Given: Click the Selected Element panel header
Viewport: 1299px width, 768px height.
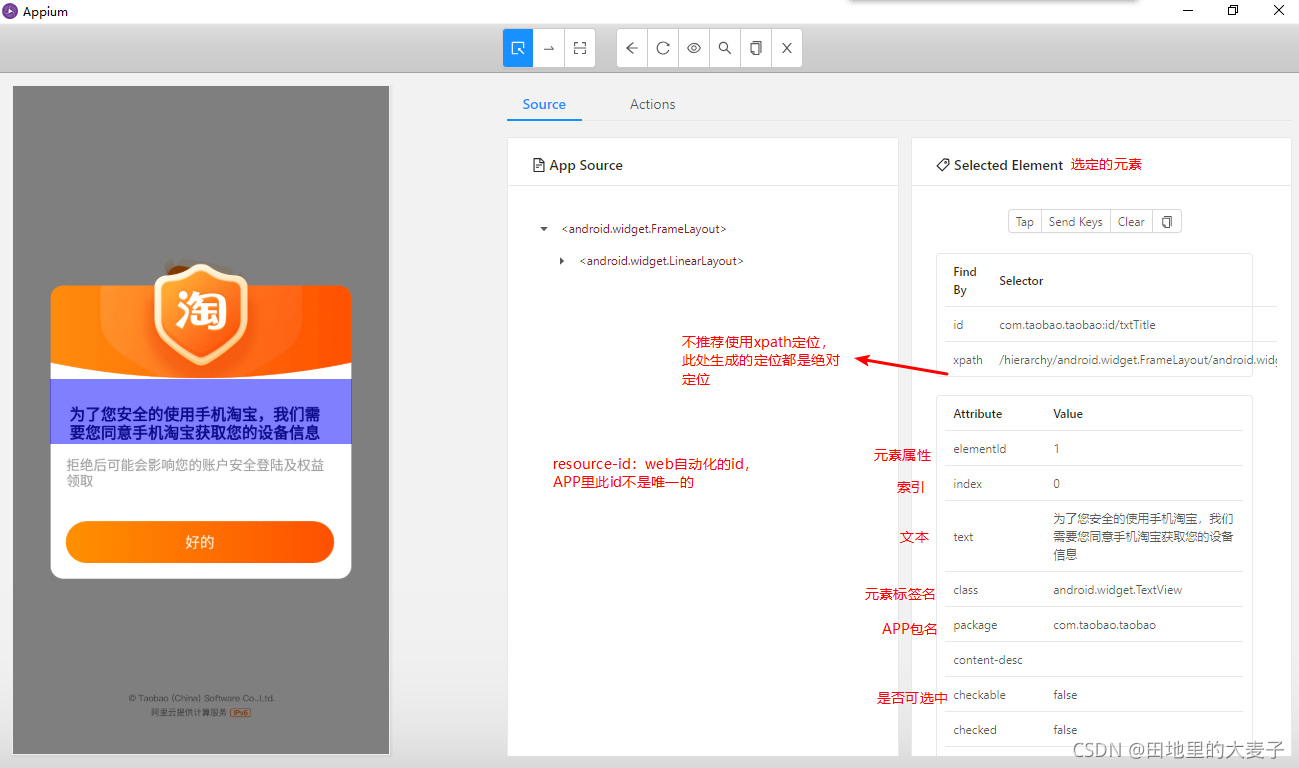Looking at the screenshot, I should pos(1007,165).
